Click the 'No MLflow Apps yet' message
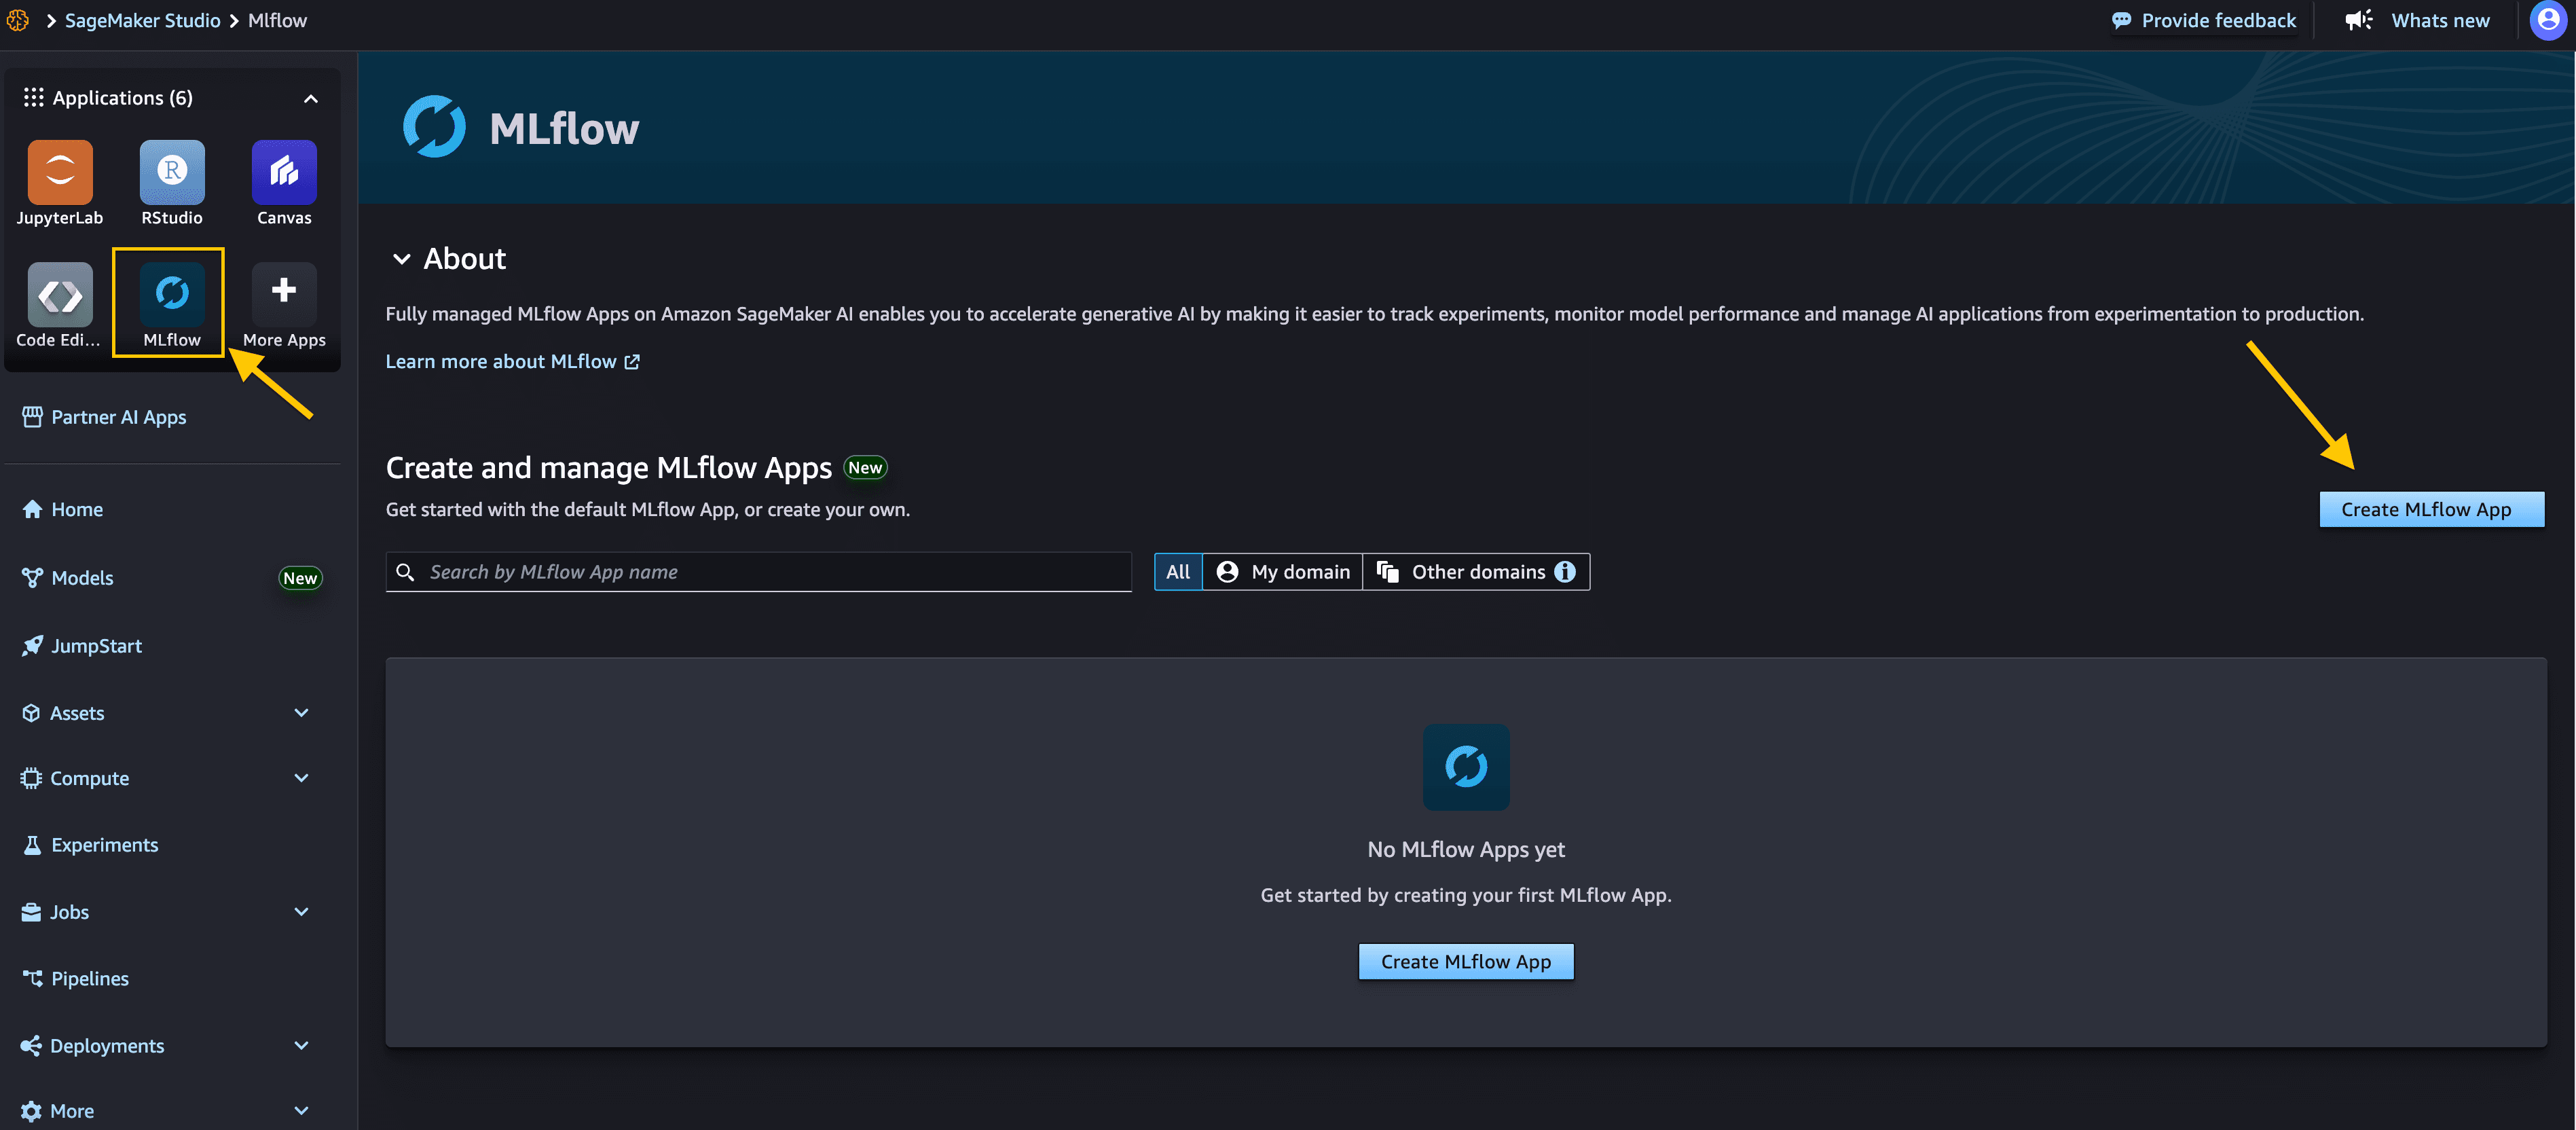The height and width of the screenshot is (1130, 2576). pos(1466,849)
